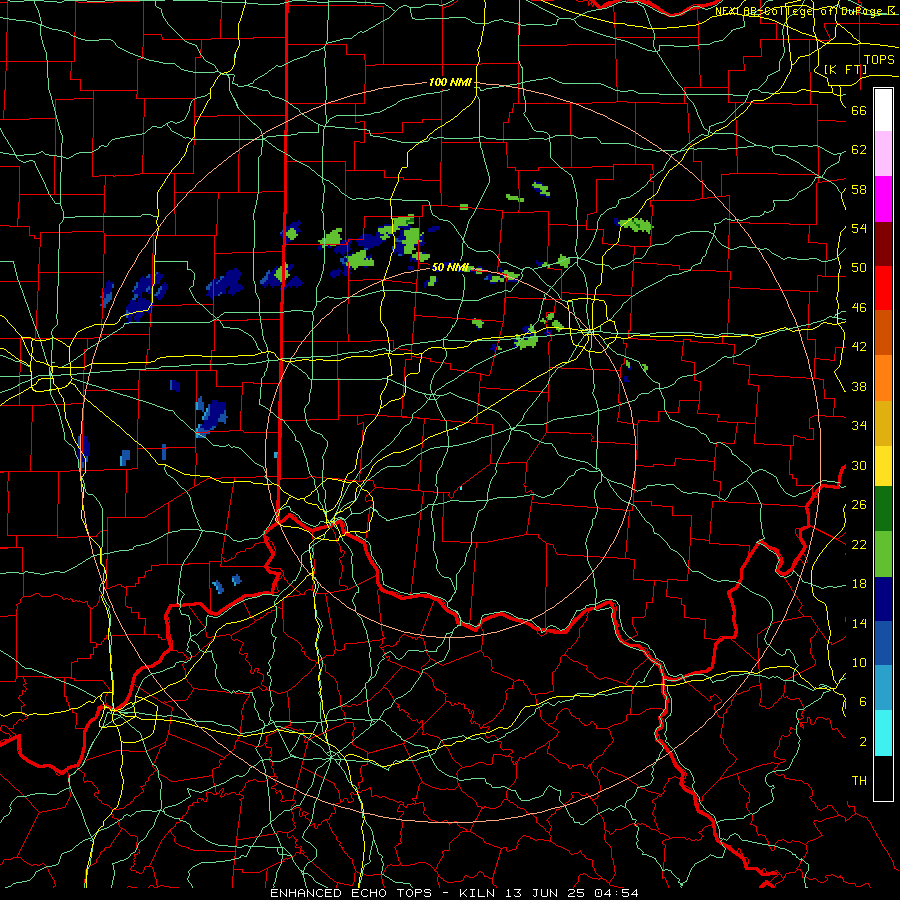Screen dimensions: 900x900
Task: Click the "46" scale value
Action: (859, 308)
